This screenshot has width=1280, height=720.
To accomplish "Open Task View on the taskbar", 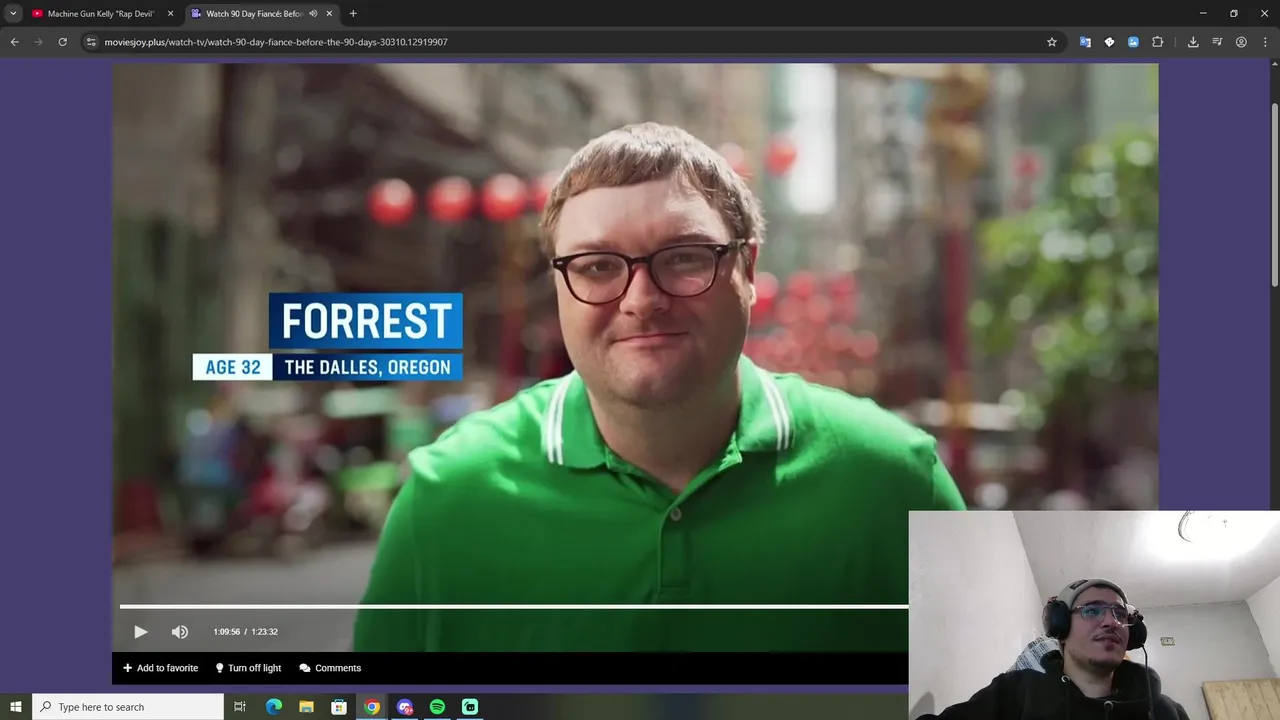I will click(240, 707).
